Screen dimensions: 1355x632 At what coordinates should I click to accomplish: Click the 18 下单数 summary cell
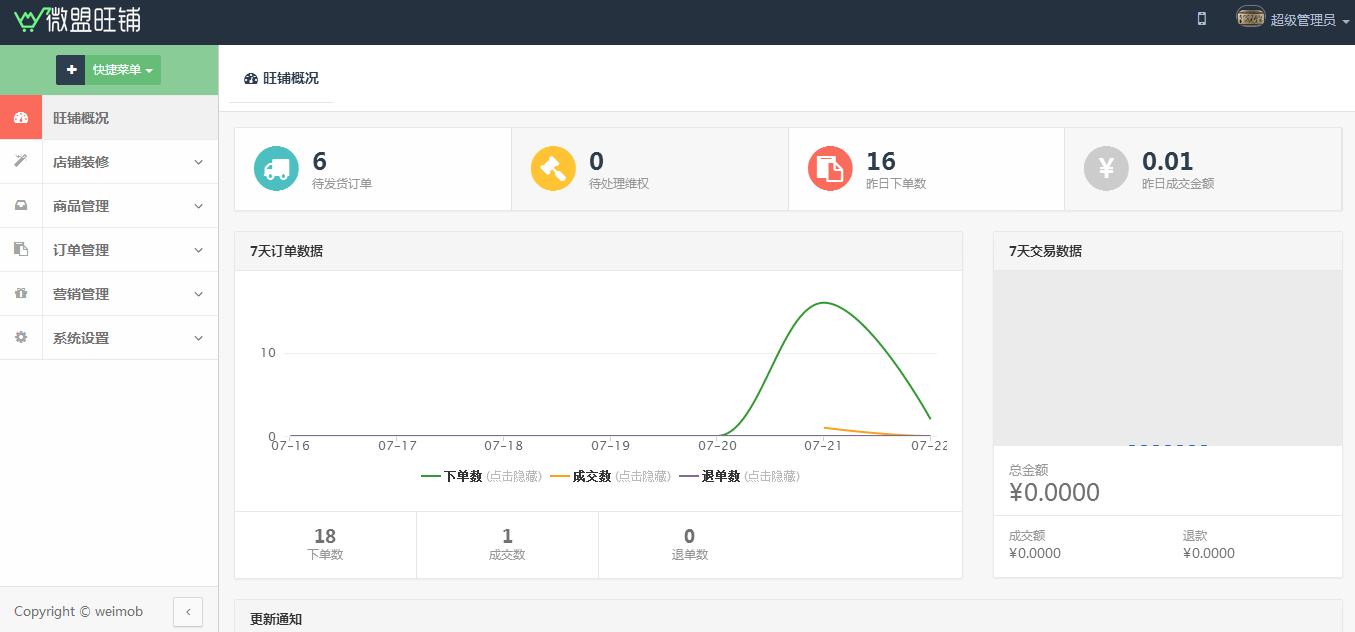click(x=325, y=544)
